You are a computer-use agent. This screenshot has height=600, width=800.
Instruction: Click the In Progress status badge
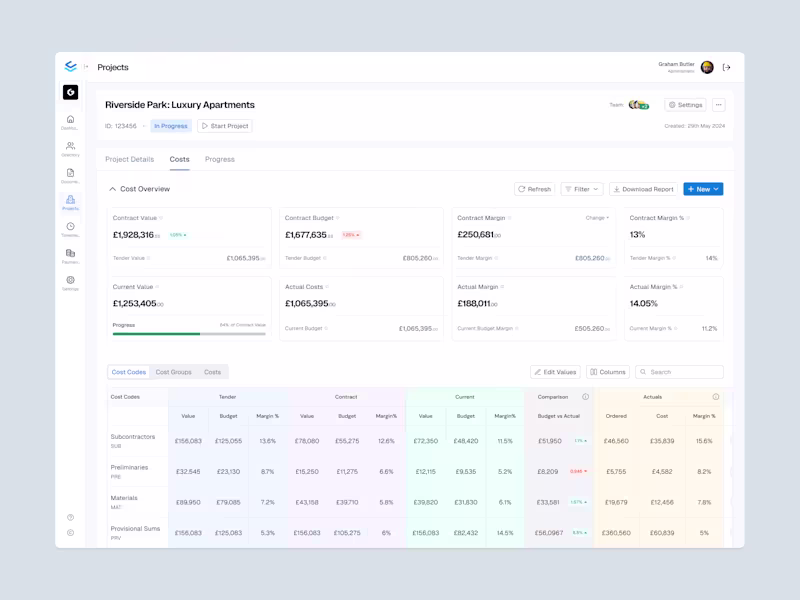(170, 125)
